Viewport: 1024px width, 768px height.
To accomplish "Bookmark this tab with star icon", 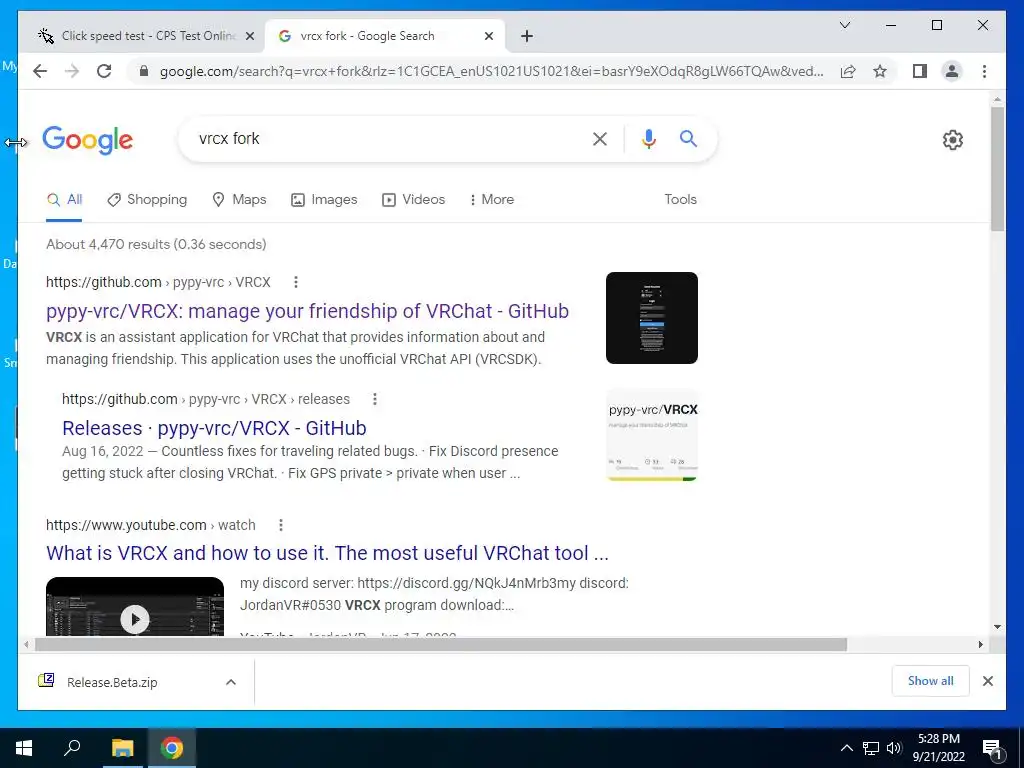I will pos(880,71).
